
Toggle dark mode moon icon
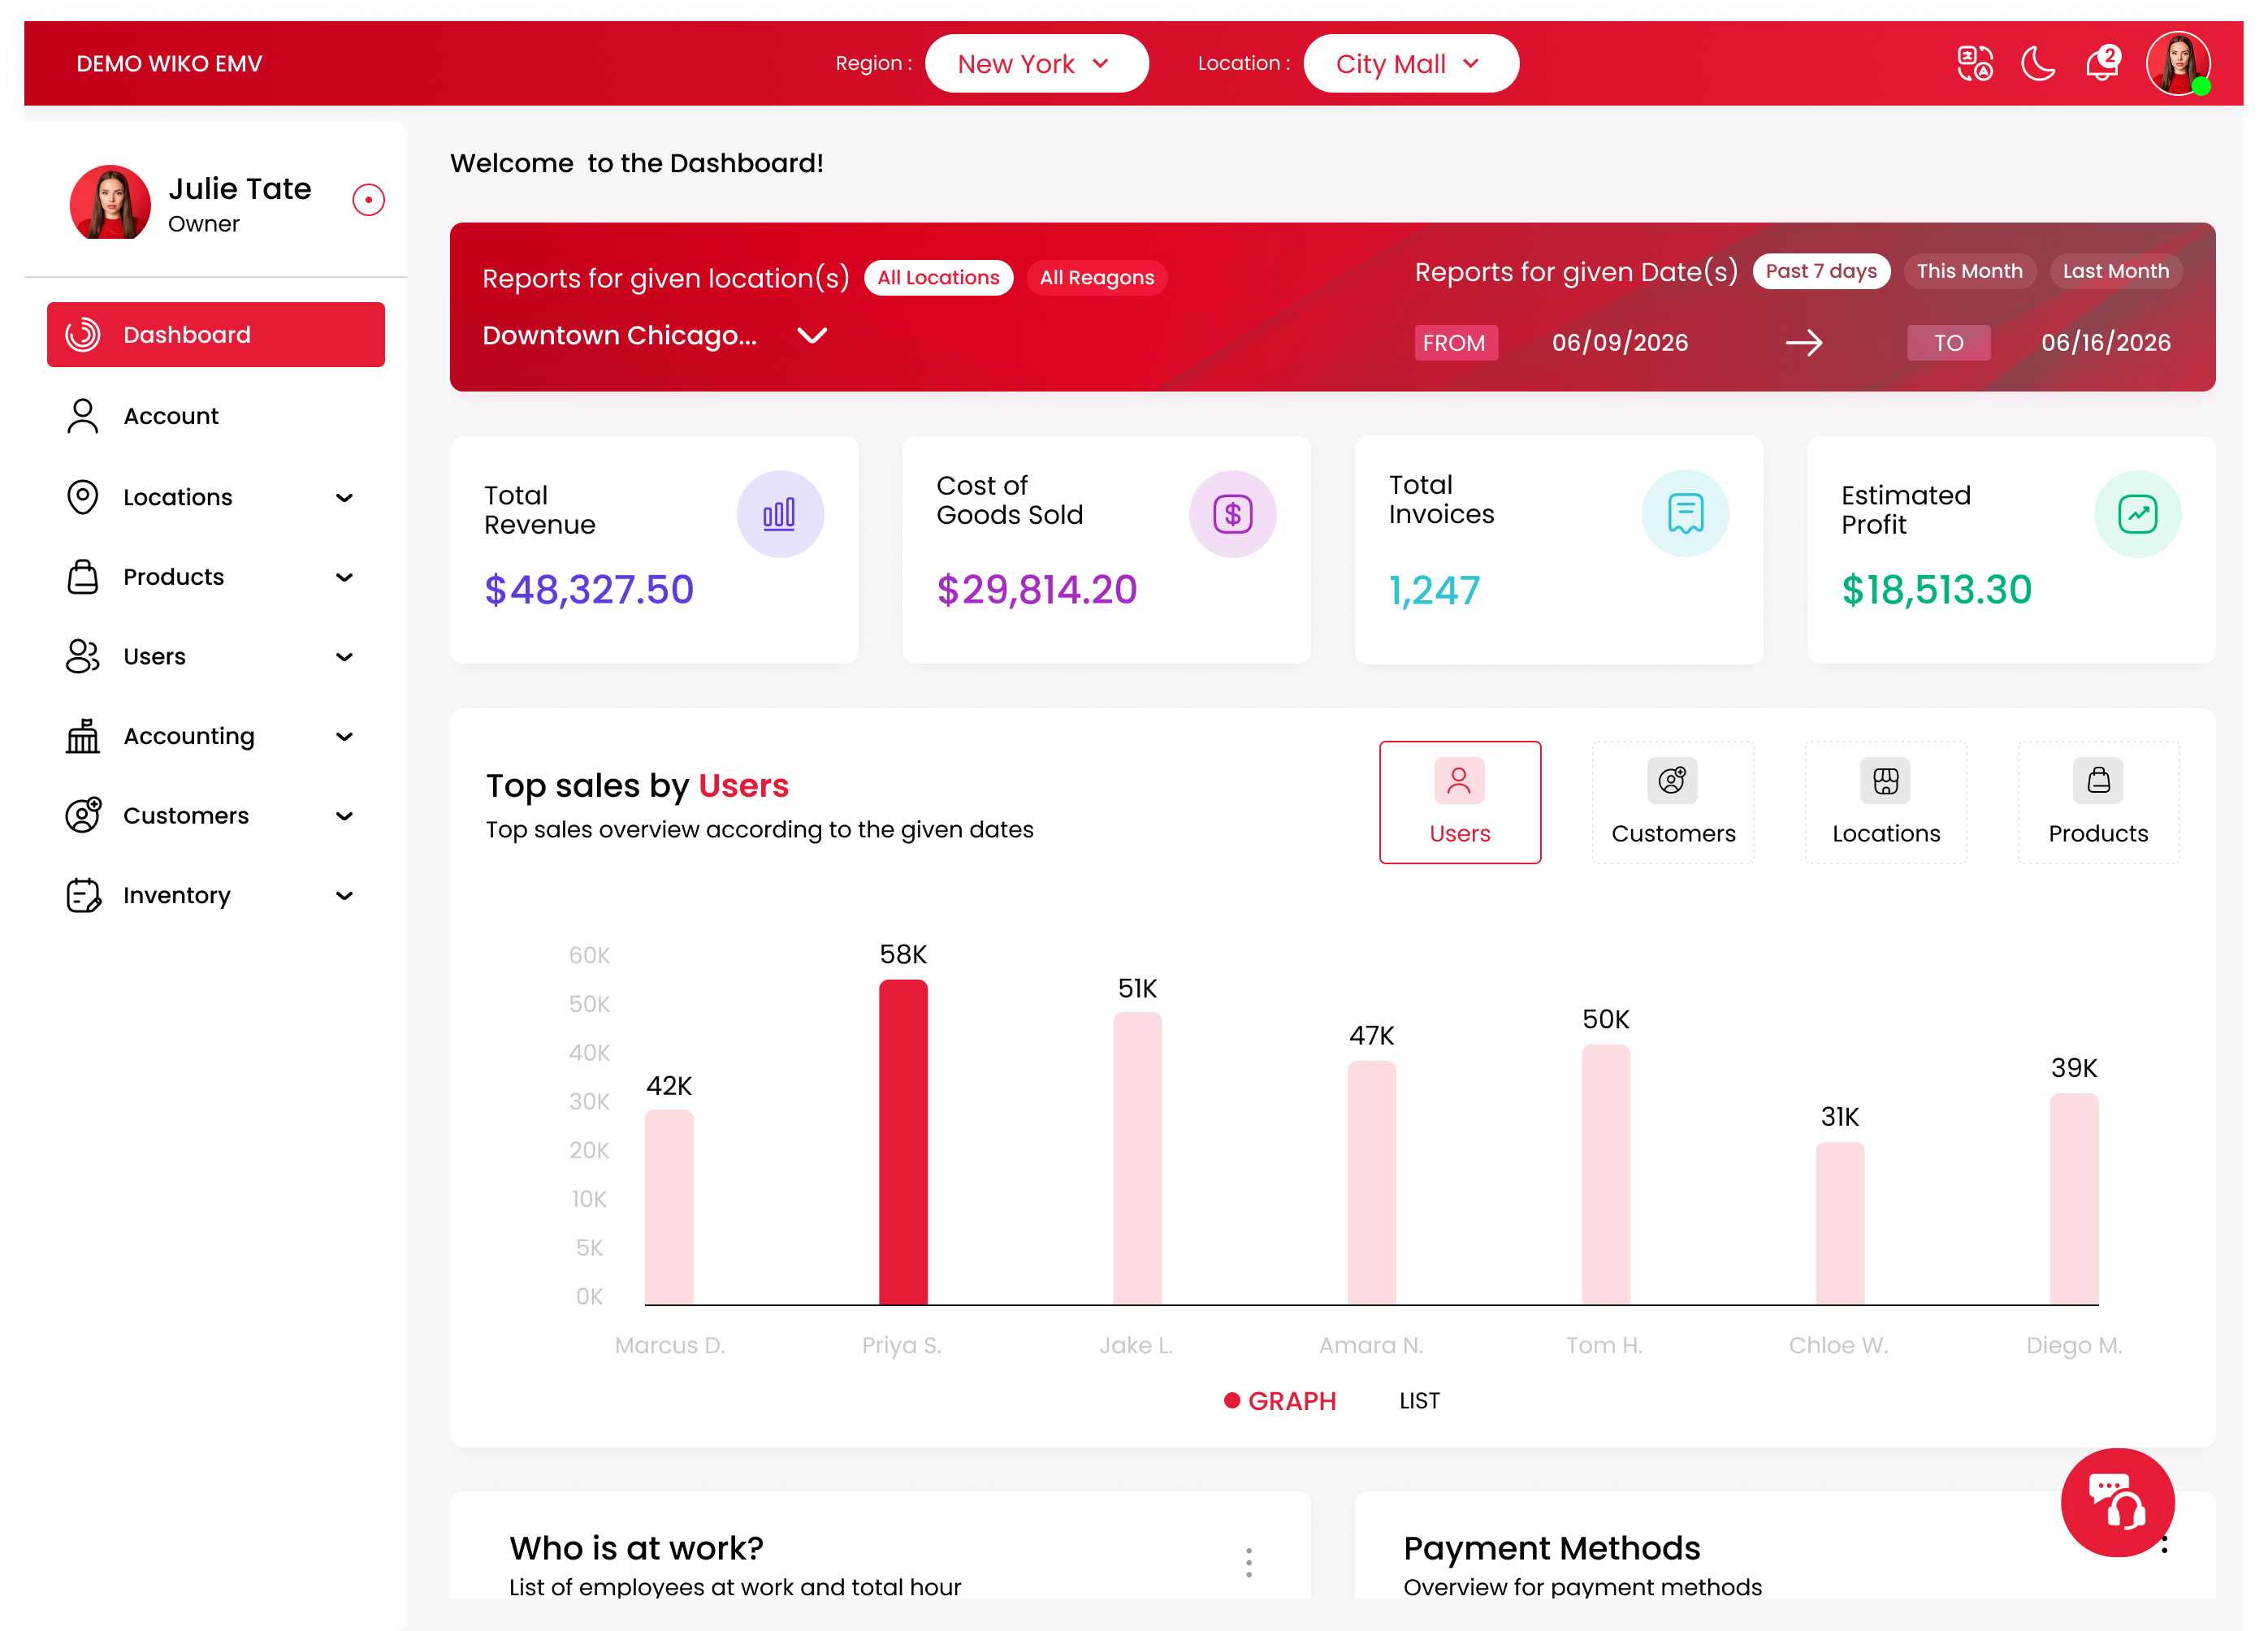(x=2037, y=63)
